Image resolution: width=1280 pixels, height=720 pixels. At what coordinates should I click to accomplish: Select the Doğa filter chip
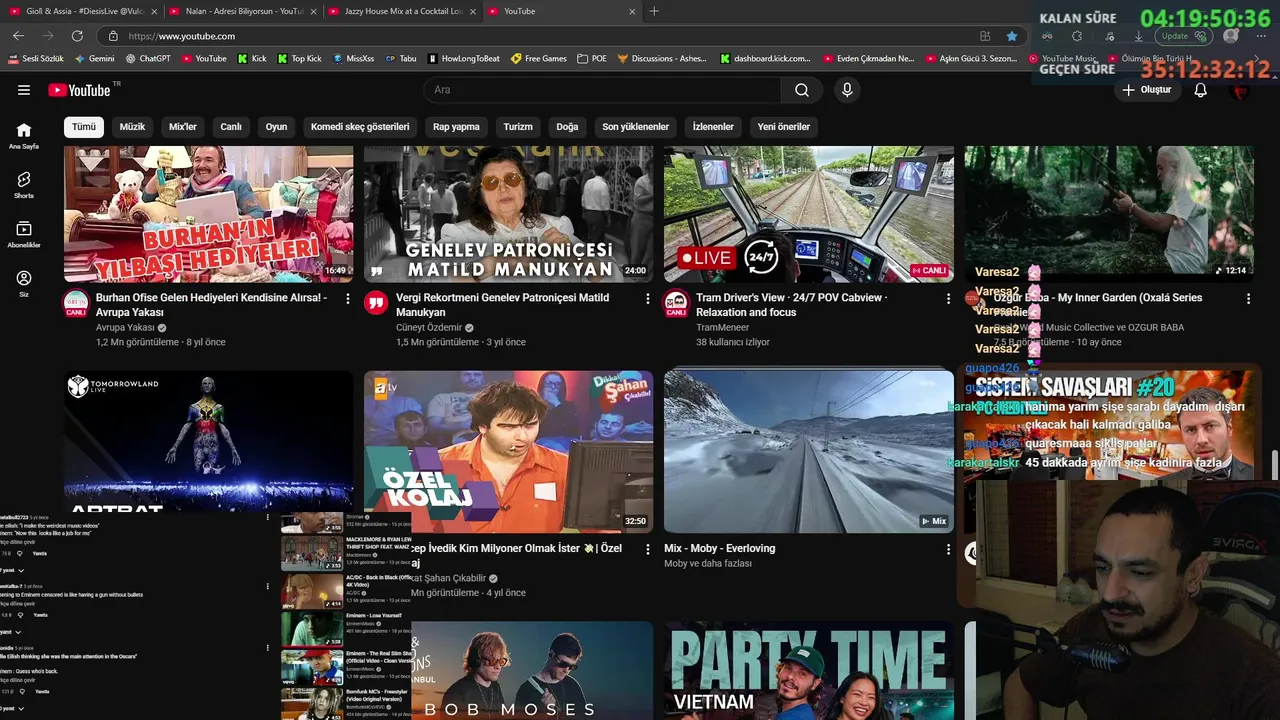tap(567, 127)
